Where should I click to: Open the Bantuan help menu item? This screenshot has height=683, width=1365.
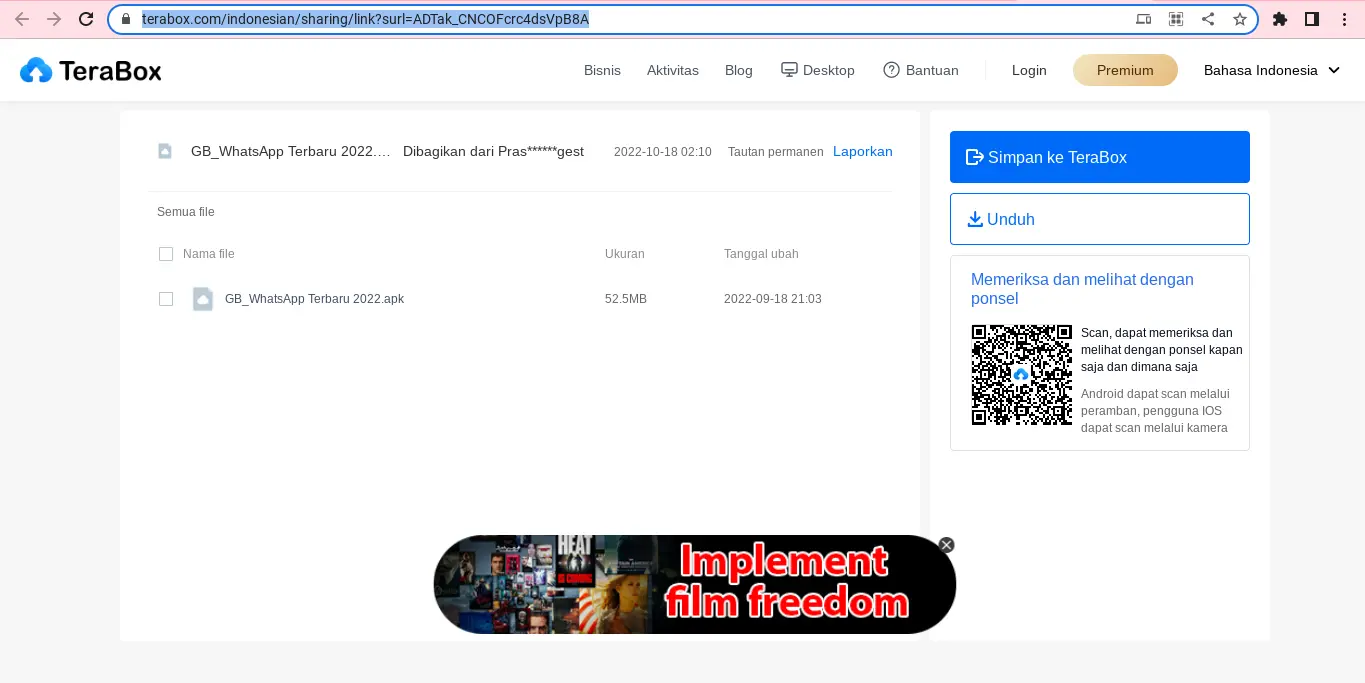(x=921, y=70)
